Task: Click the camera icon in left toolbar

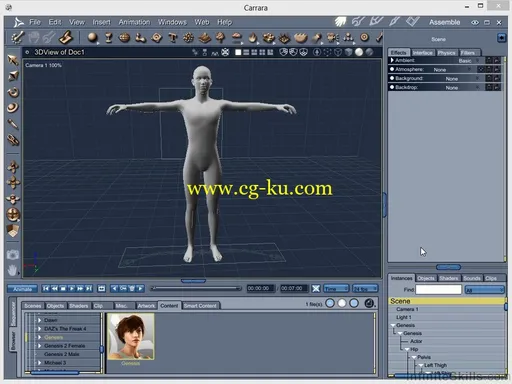Action: coord(13,255)
